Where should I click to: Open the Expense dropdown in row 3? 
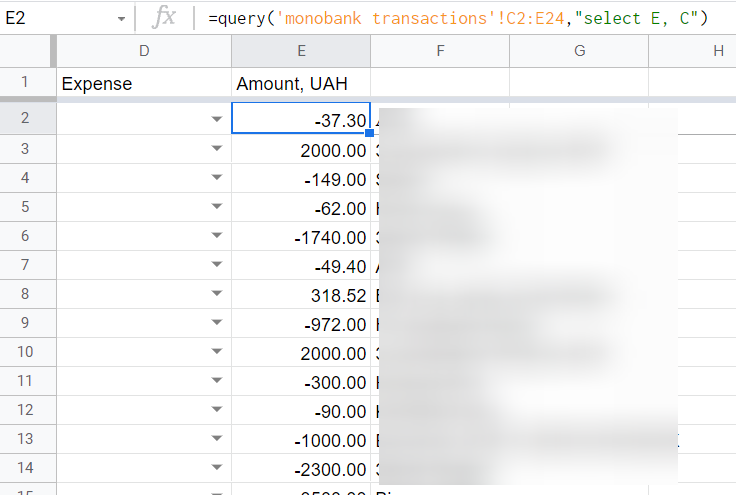(216, 149)
